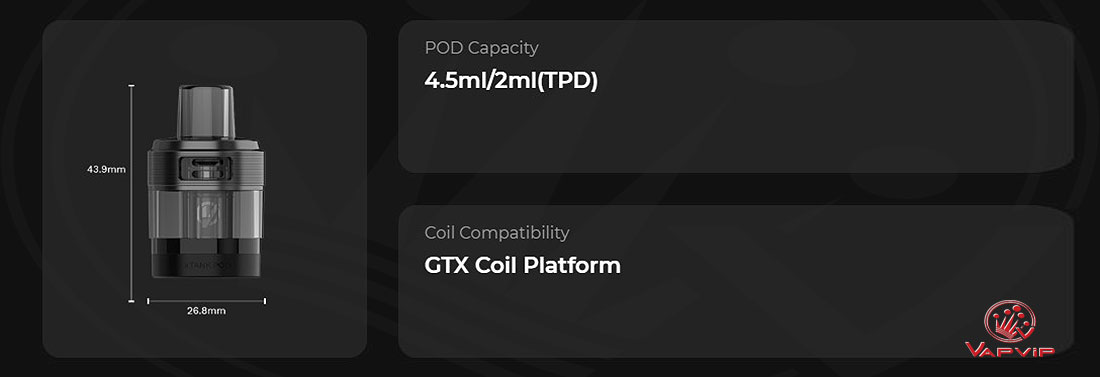Click the VAPVIP watermark text
The height and width of the screenshot is (377, 1100).
coord(1010,350)
